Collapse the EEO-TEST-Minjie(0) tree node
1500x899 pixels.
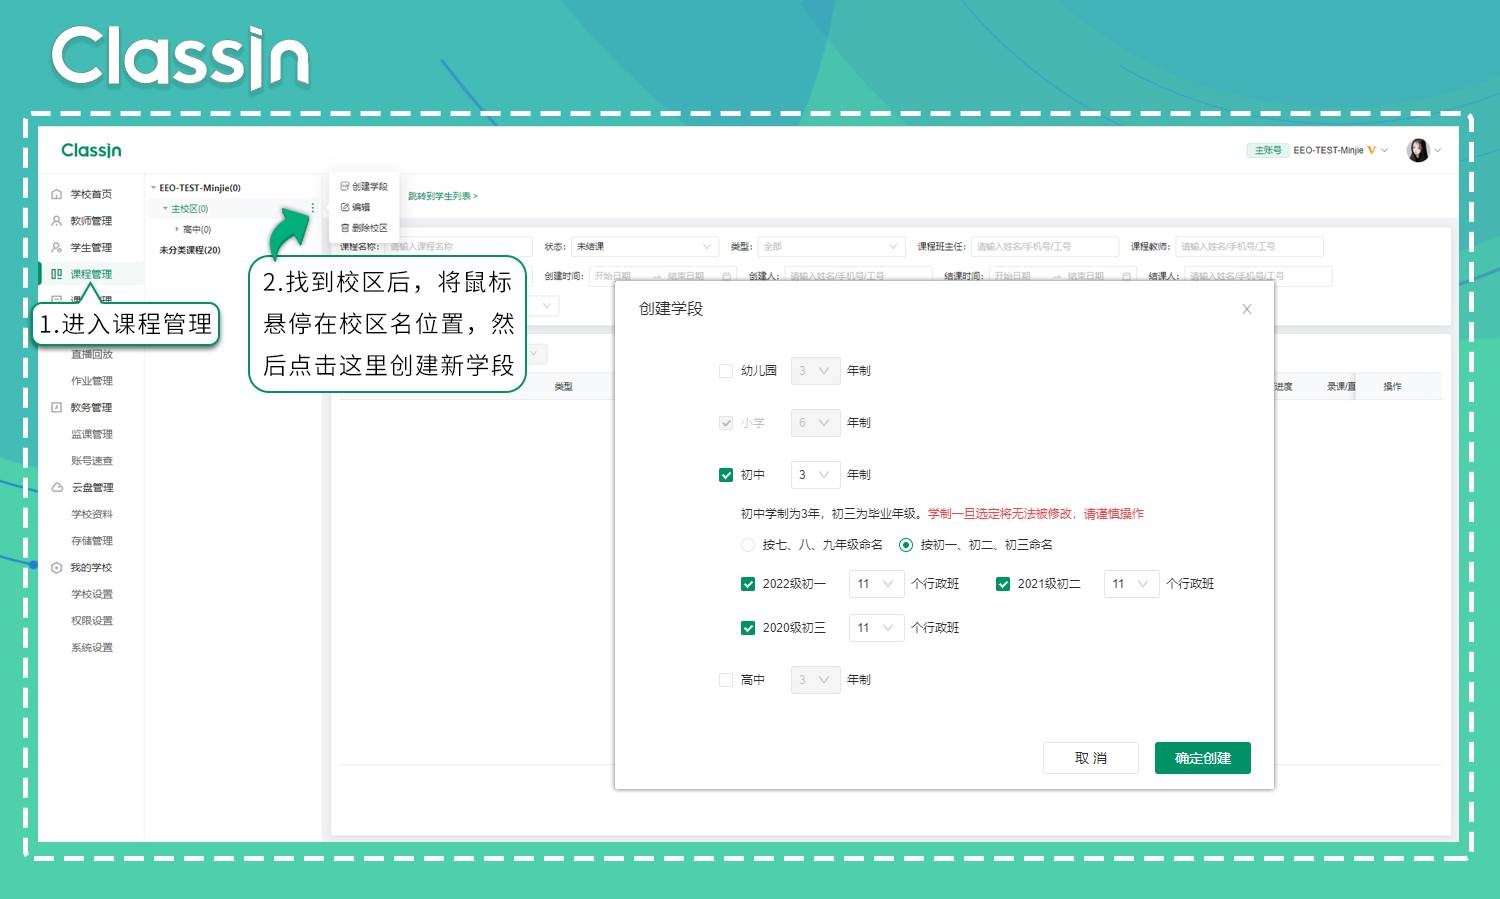(153, 188)
